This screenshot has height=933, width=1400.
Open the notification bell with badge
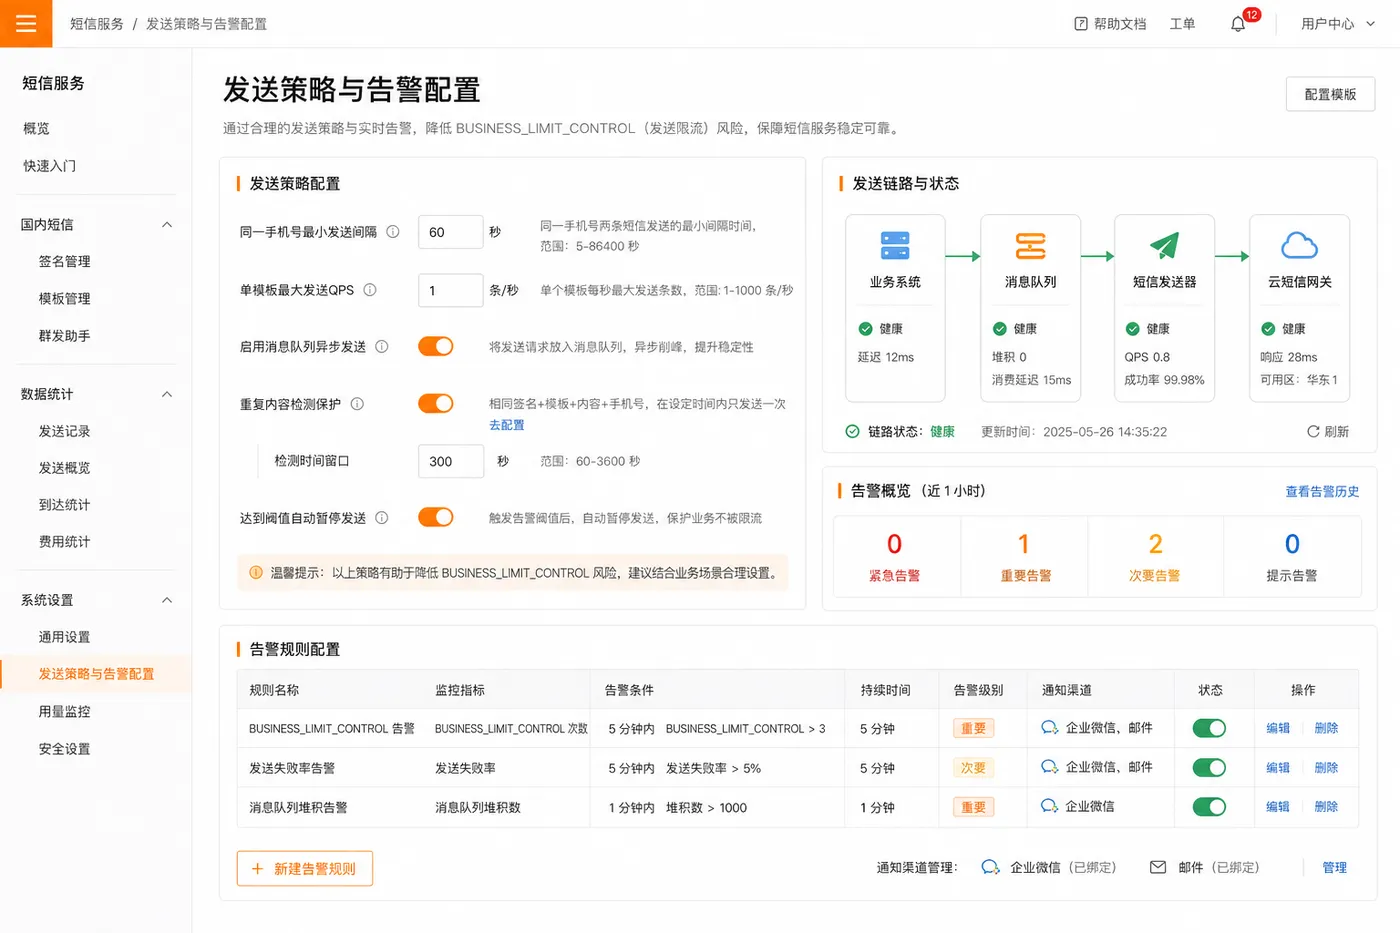click(1238, 24)
